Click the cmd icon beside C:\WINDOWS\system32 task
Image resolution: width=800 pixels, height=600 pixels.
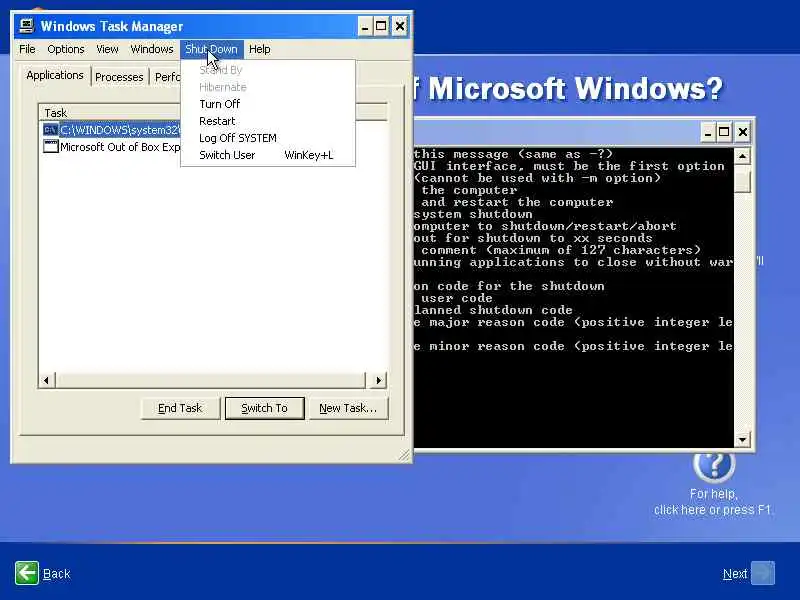(50, 130)
